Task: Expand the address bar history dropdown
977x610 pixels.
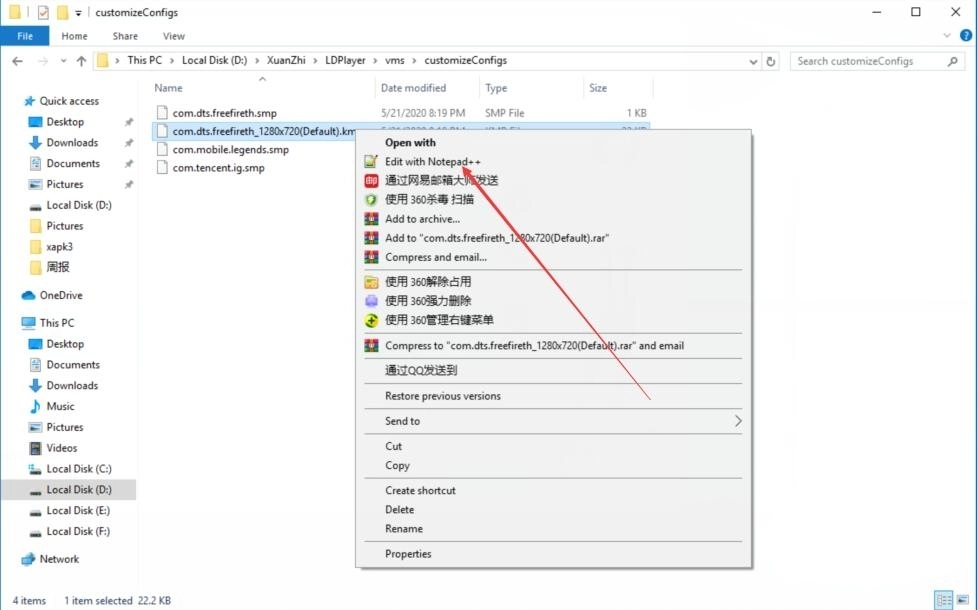Action: tap(753, 60)
